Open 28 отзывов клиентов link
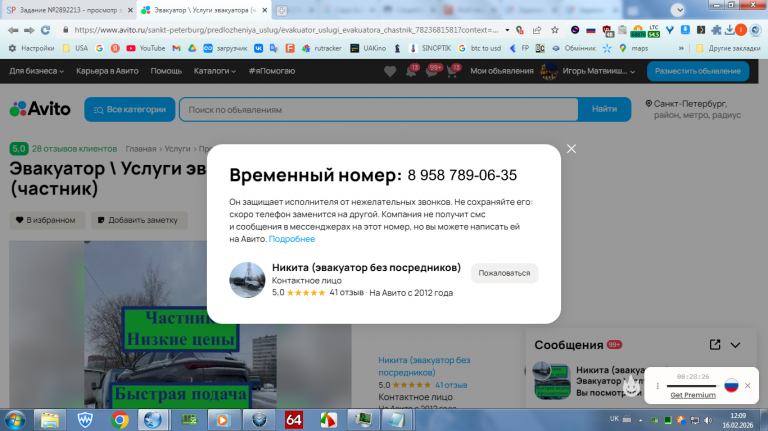This screenshot has height=431, width=768. click(x=74, y=148)
